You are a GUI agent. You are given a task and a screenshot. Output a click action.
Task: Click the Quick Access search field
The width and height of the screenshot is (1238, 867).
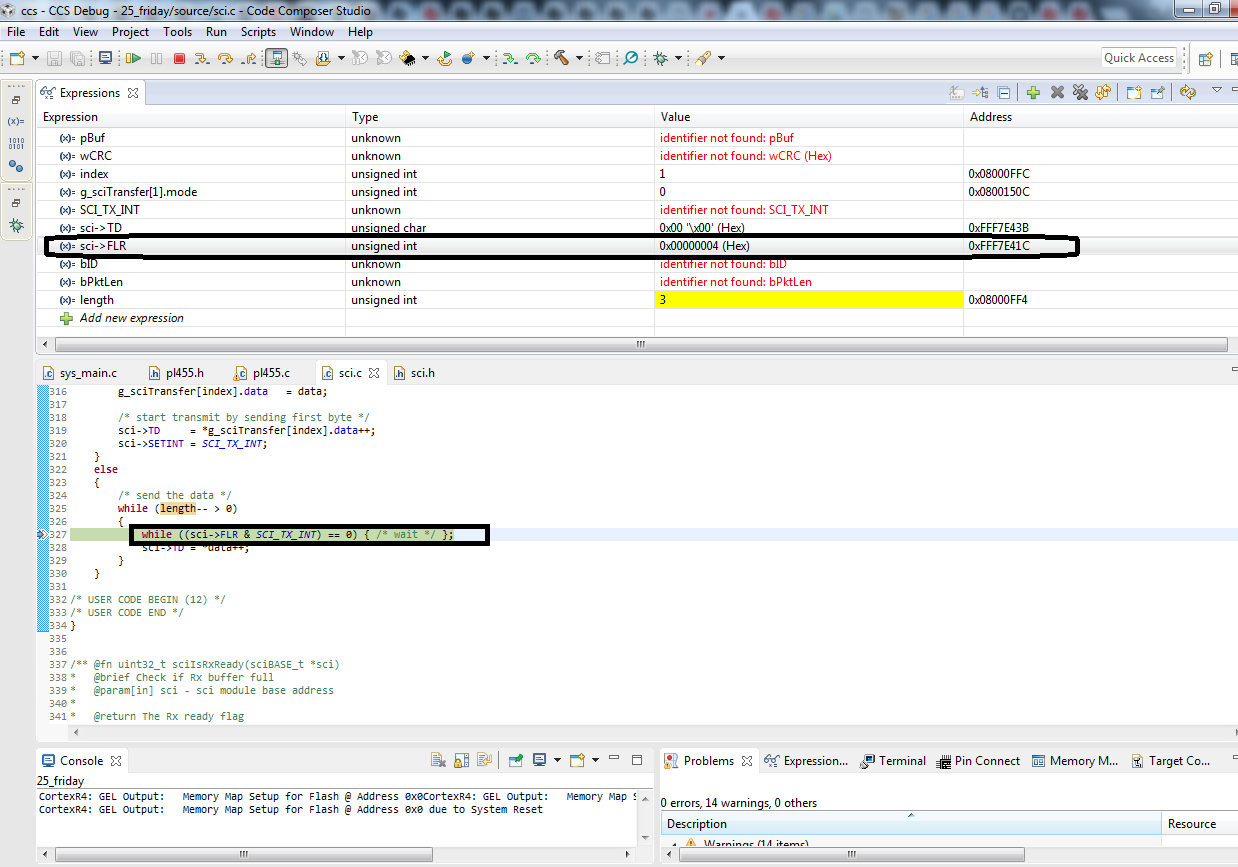tap(1138, 58)
